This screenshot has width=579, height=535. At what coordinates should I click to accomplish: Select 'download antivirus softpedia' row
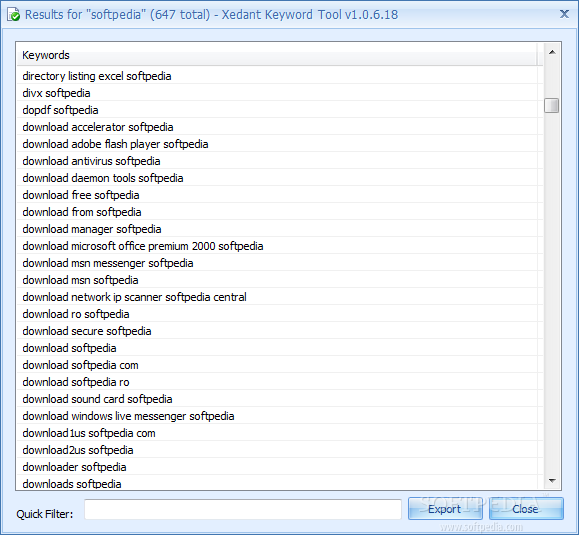[280, 161]
